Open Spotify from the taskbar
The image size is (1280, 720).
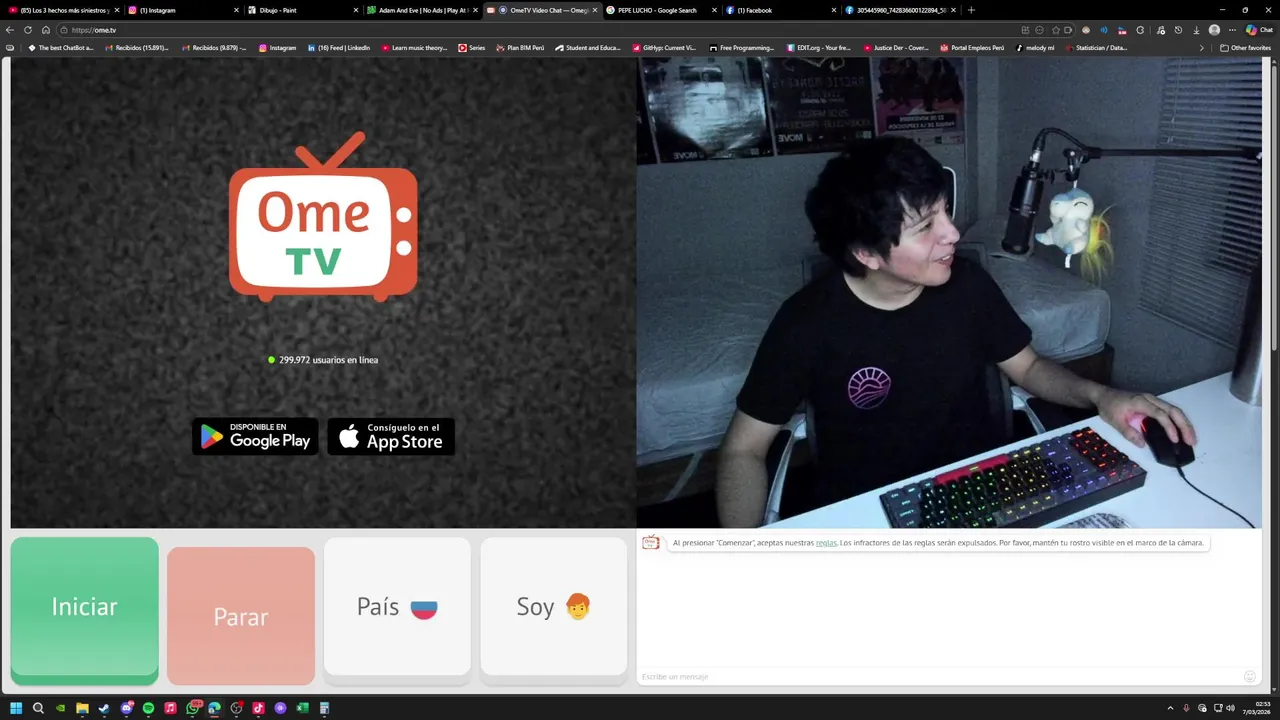click(148, 708)
